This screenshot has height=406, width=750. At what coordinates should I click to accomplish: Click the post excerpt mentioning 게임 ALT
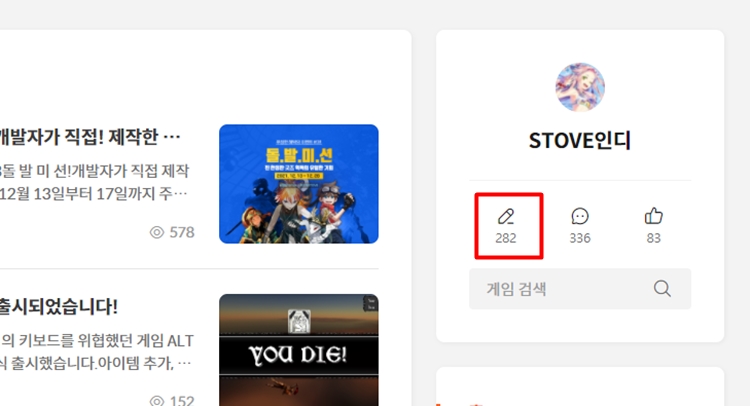pyautogui.click(x=97, y=340)
